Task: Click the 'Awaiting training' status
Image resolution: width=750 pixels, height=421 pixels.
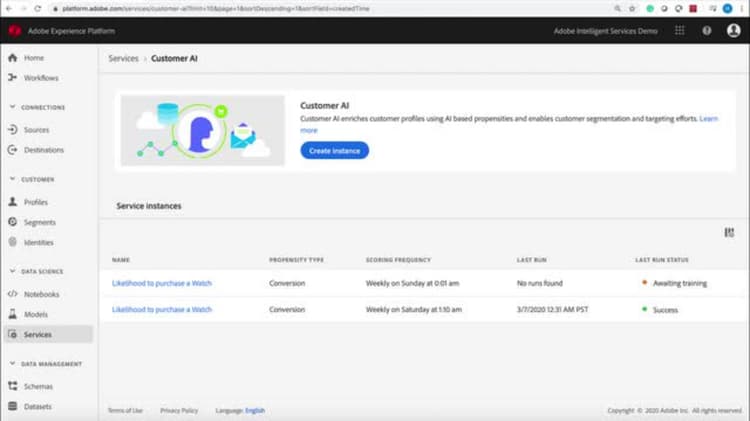Action: pyautogui.click(x=680, y=283)
